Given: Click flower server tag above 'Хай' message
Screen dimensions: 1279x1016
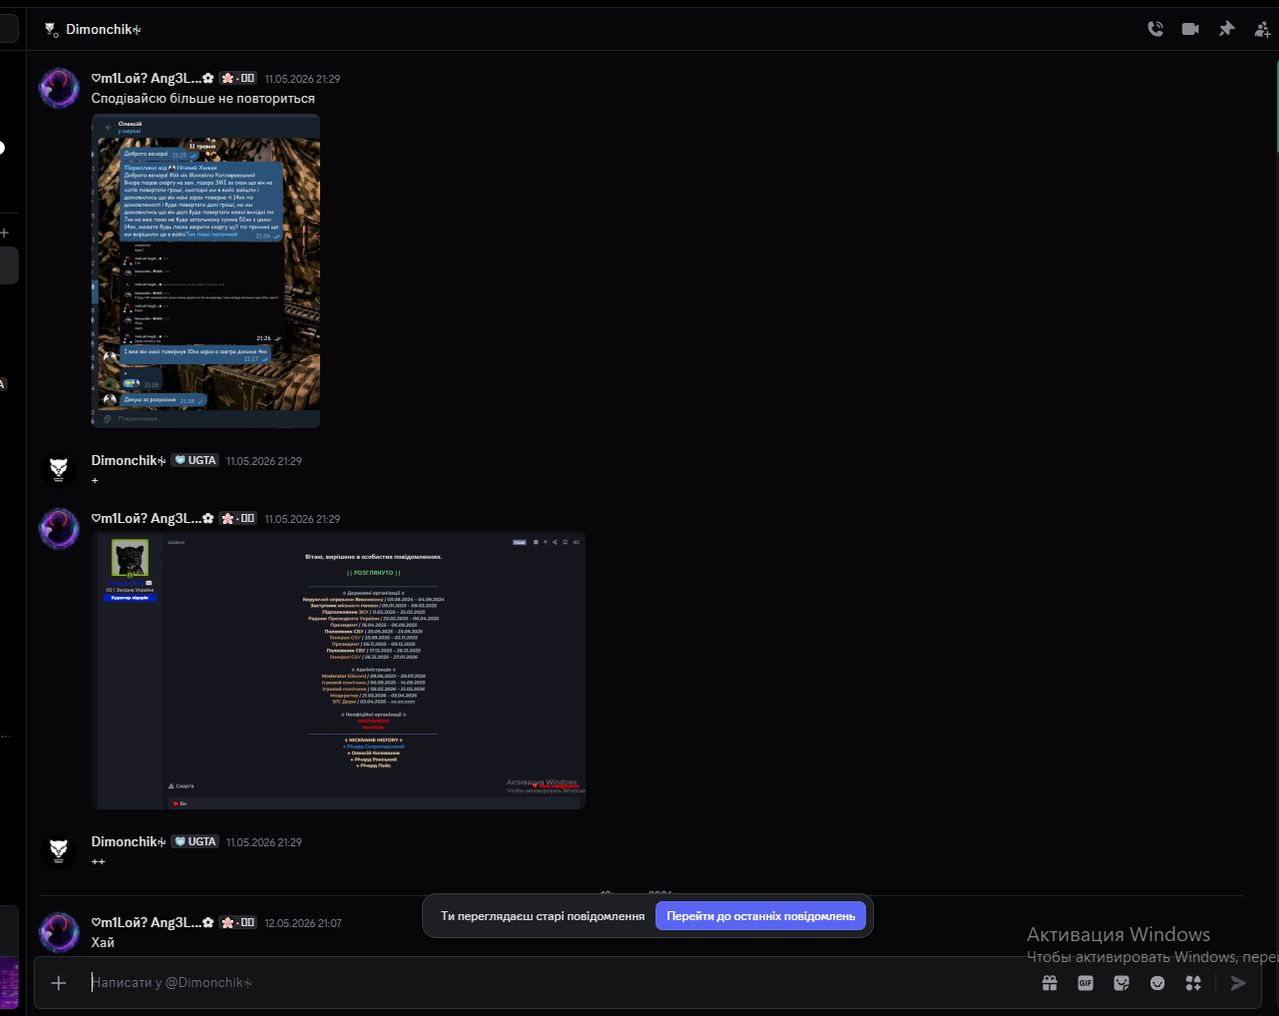Looking at the screenshot, I should (238, 922).
